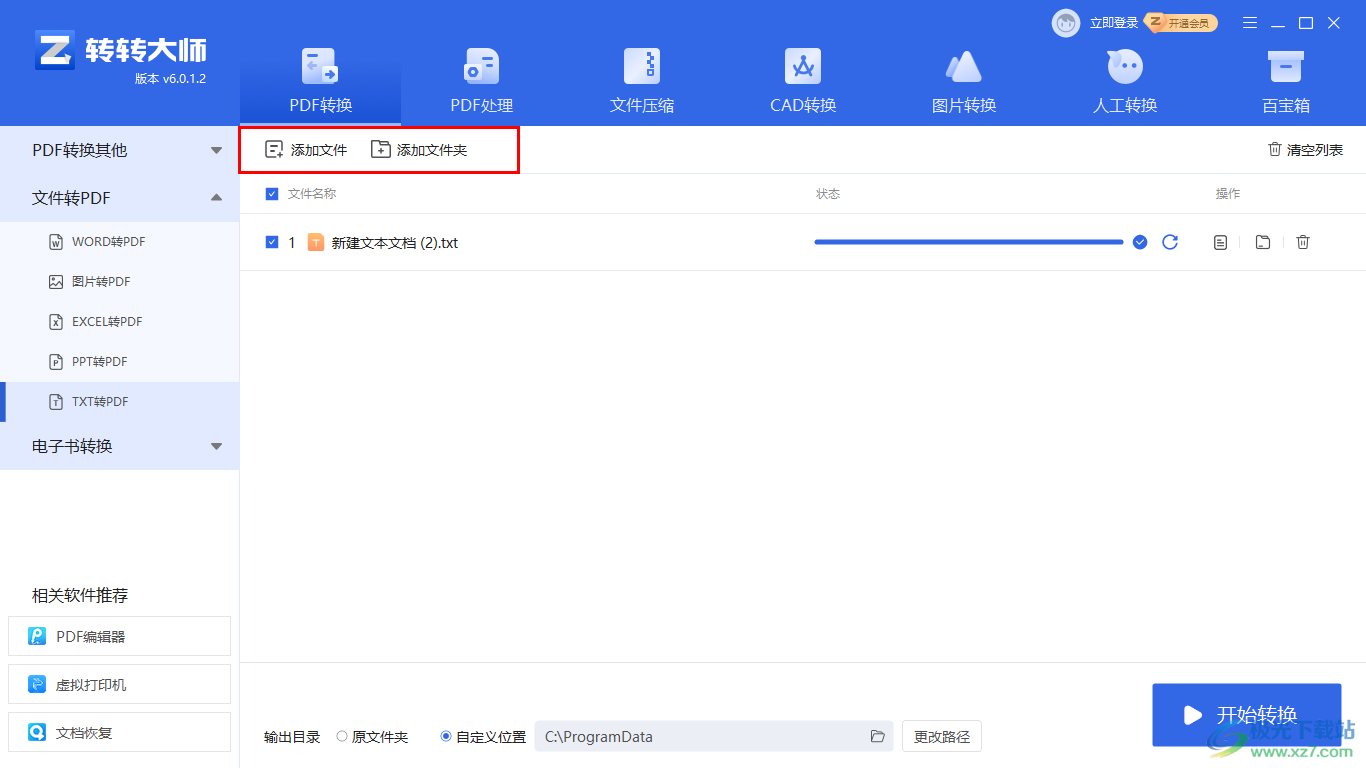Select the 原文件夹 radio option

[x=372, y=737]
